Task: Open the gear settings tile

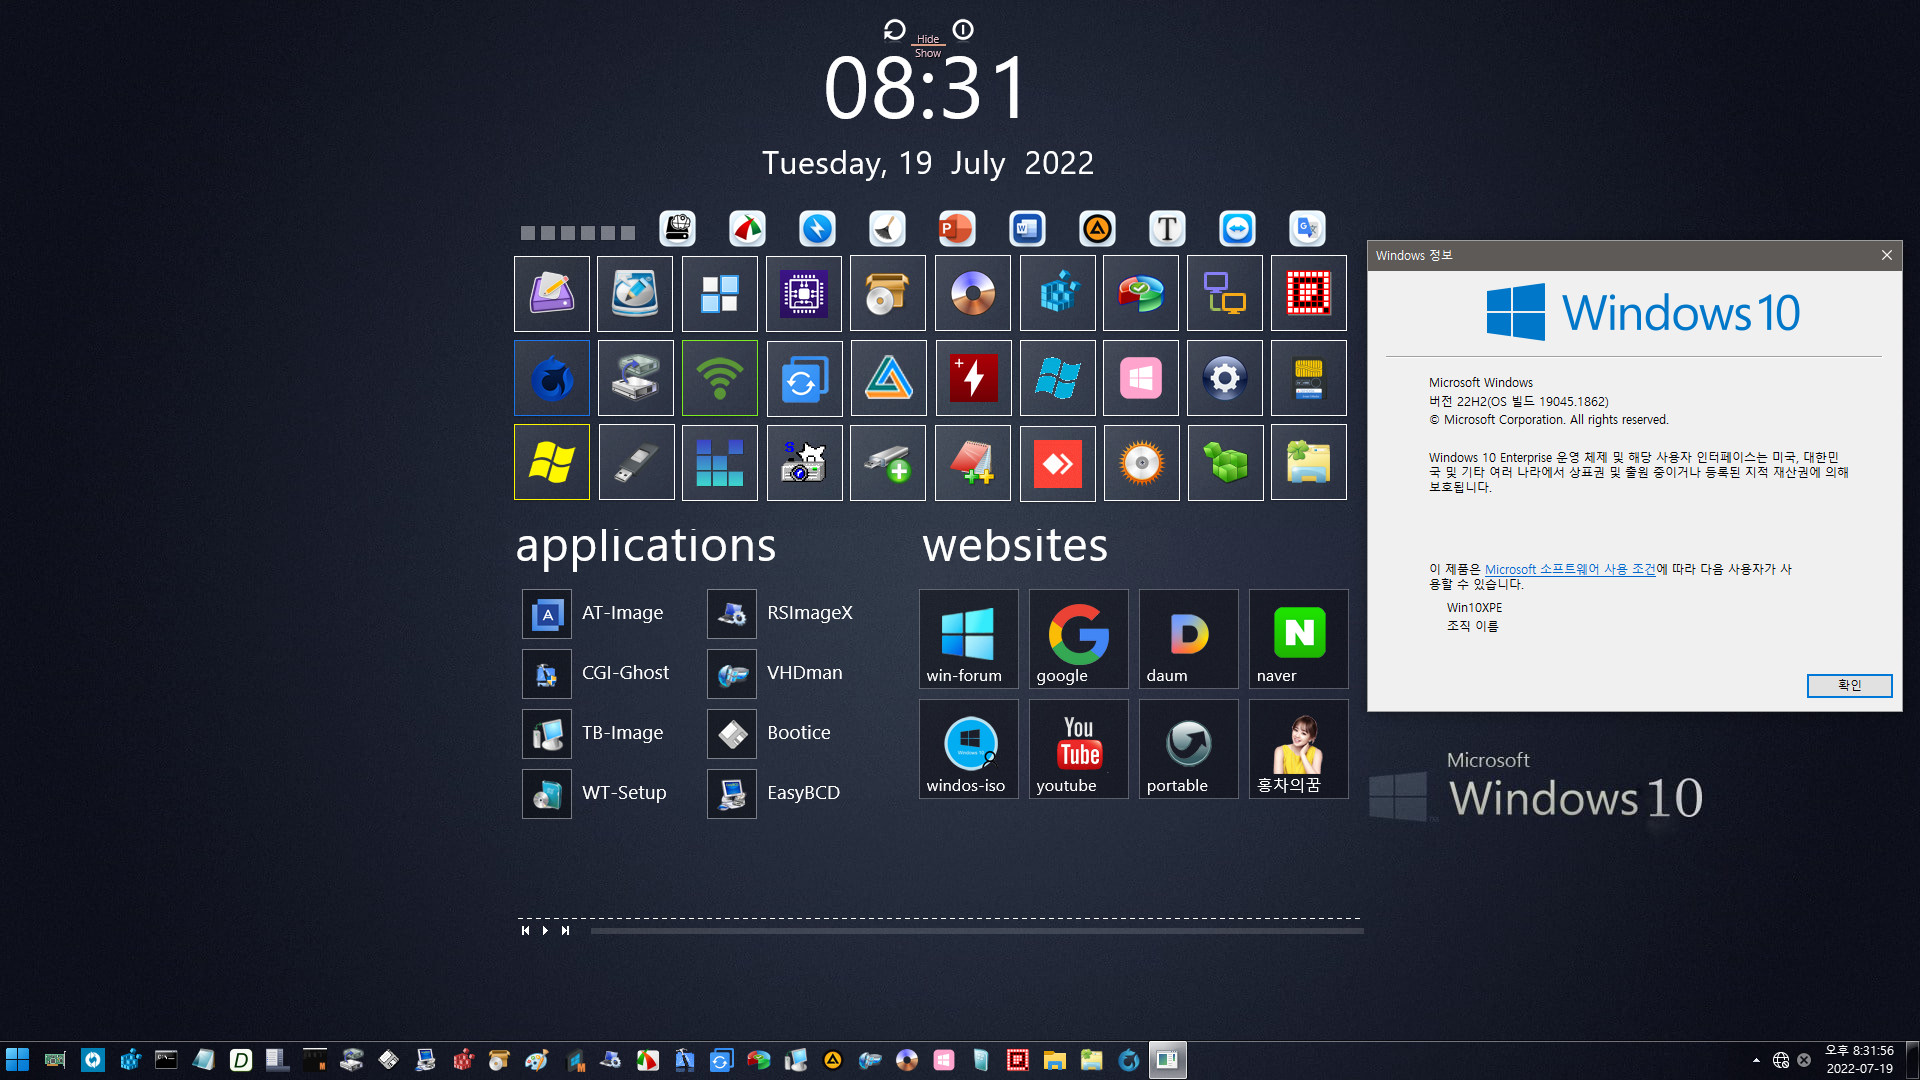Action: coord(1225,378)
